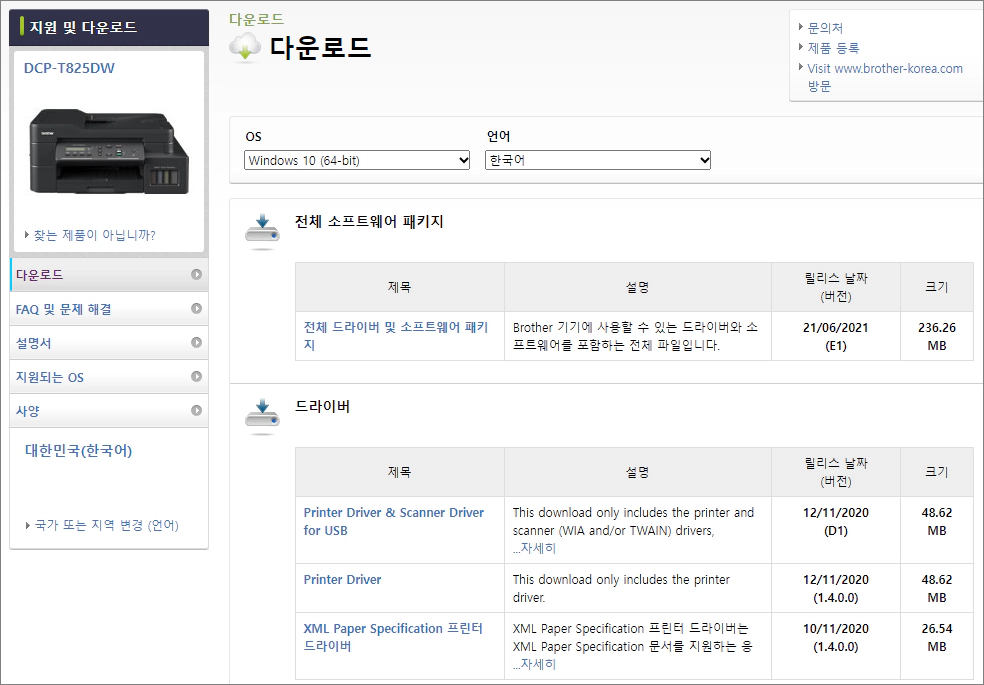The width and height of the screenshot is (984, 685).
Task: Open the 사양 sidebar menu item
Action: click(x=109, y=410)
